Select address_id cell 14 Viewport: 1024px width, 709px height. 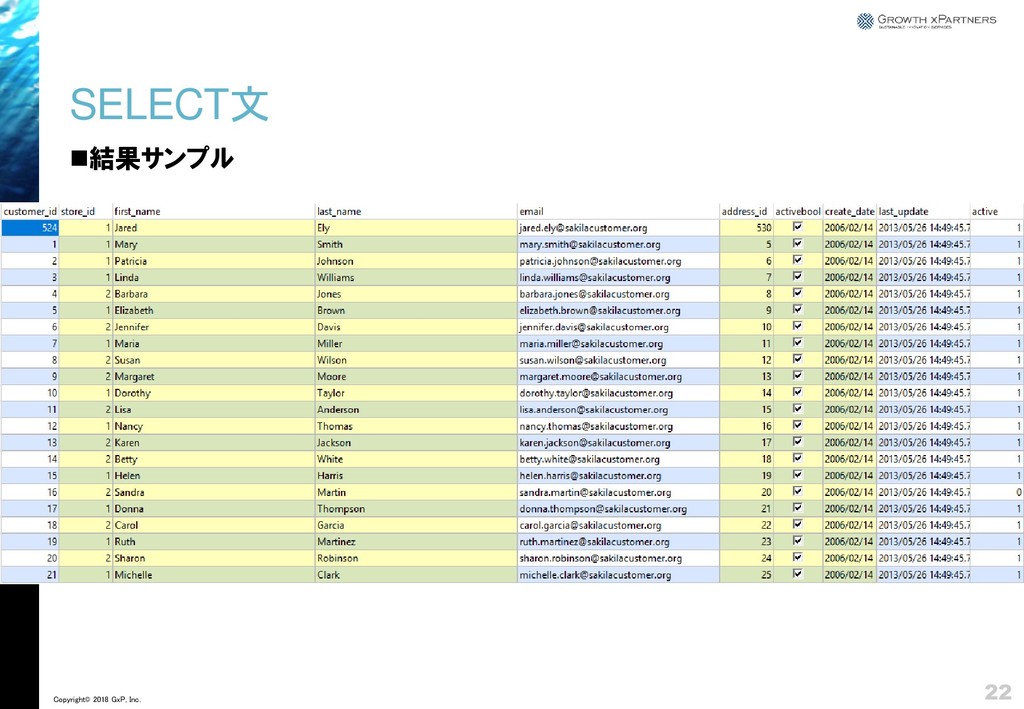746,393
